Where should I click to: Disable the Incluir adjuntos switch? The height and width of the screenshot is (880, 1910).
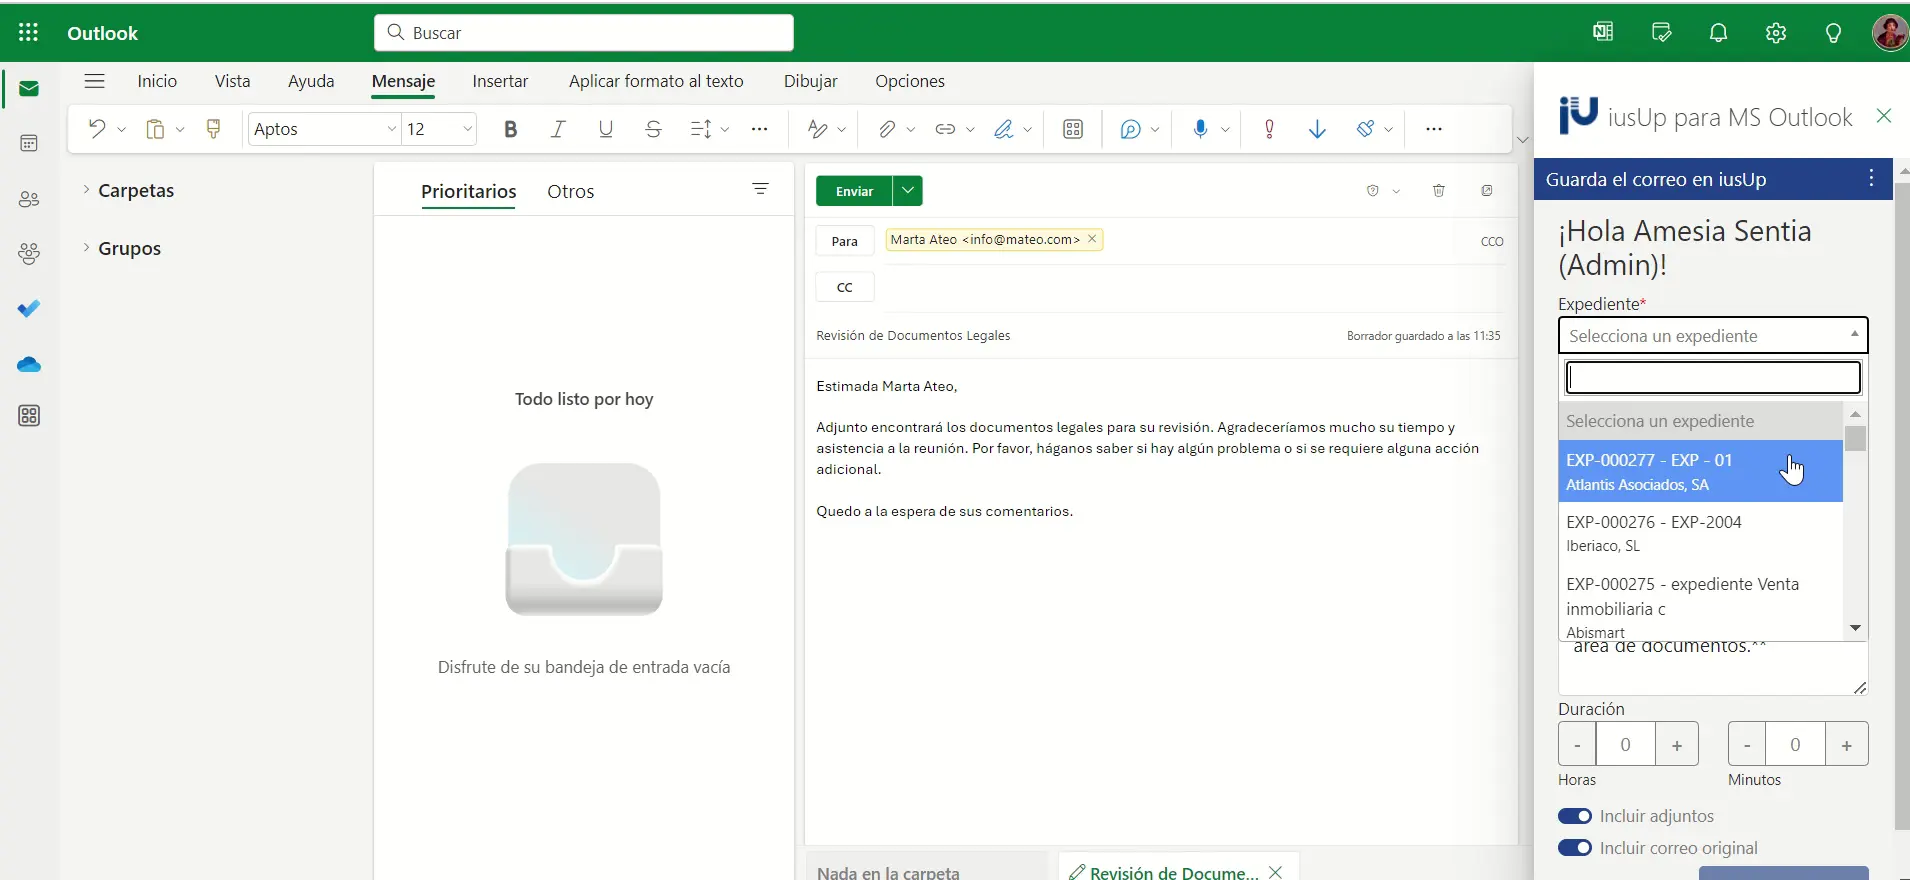tap(1575, 816)
